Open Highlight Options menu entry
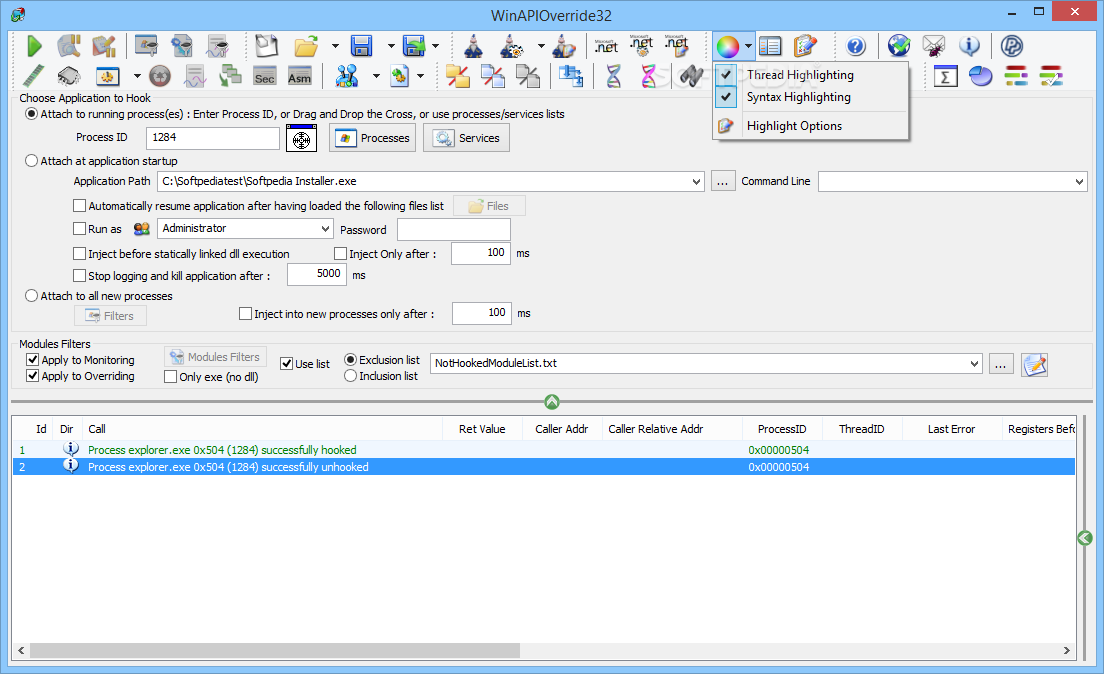The width and height of the screenshot is (1104, 674). pos(810,125)
